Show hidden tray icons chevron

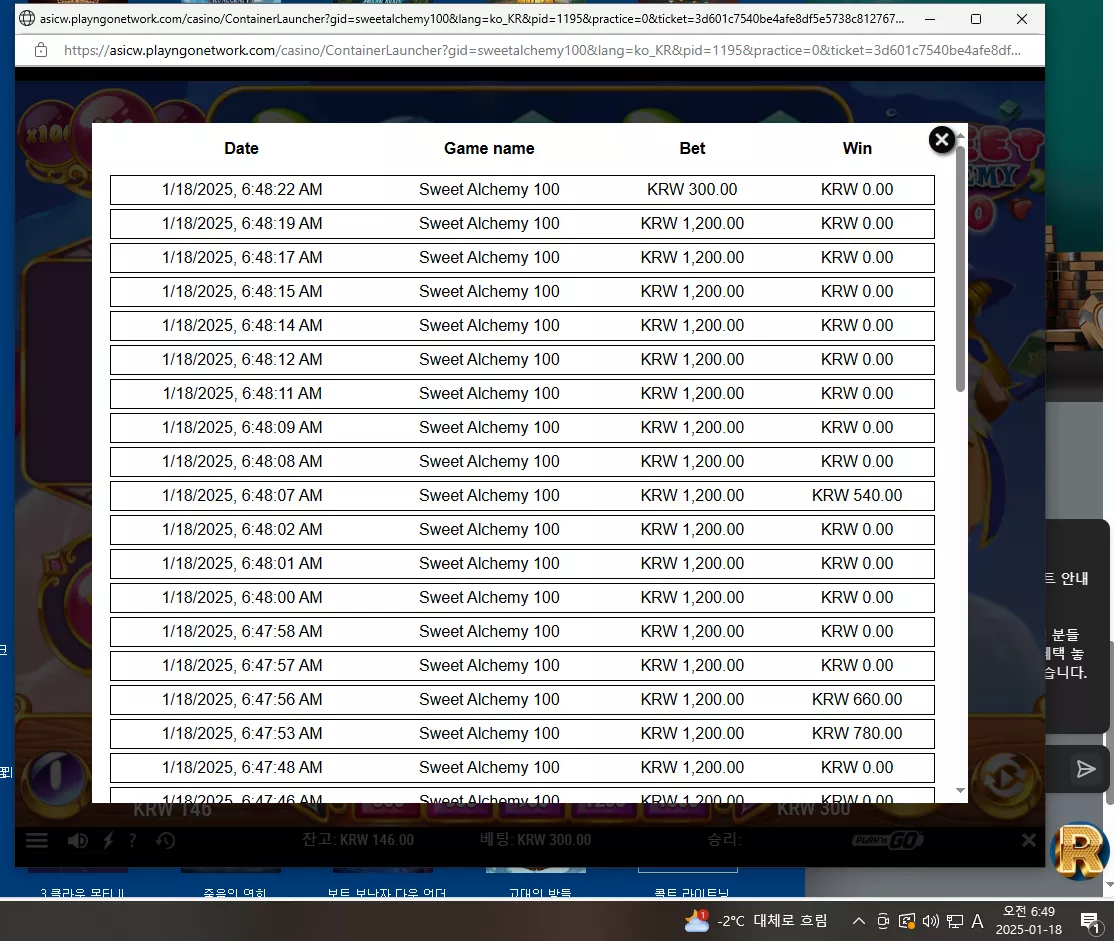(x=859, y=921)
